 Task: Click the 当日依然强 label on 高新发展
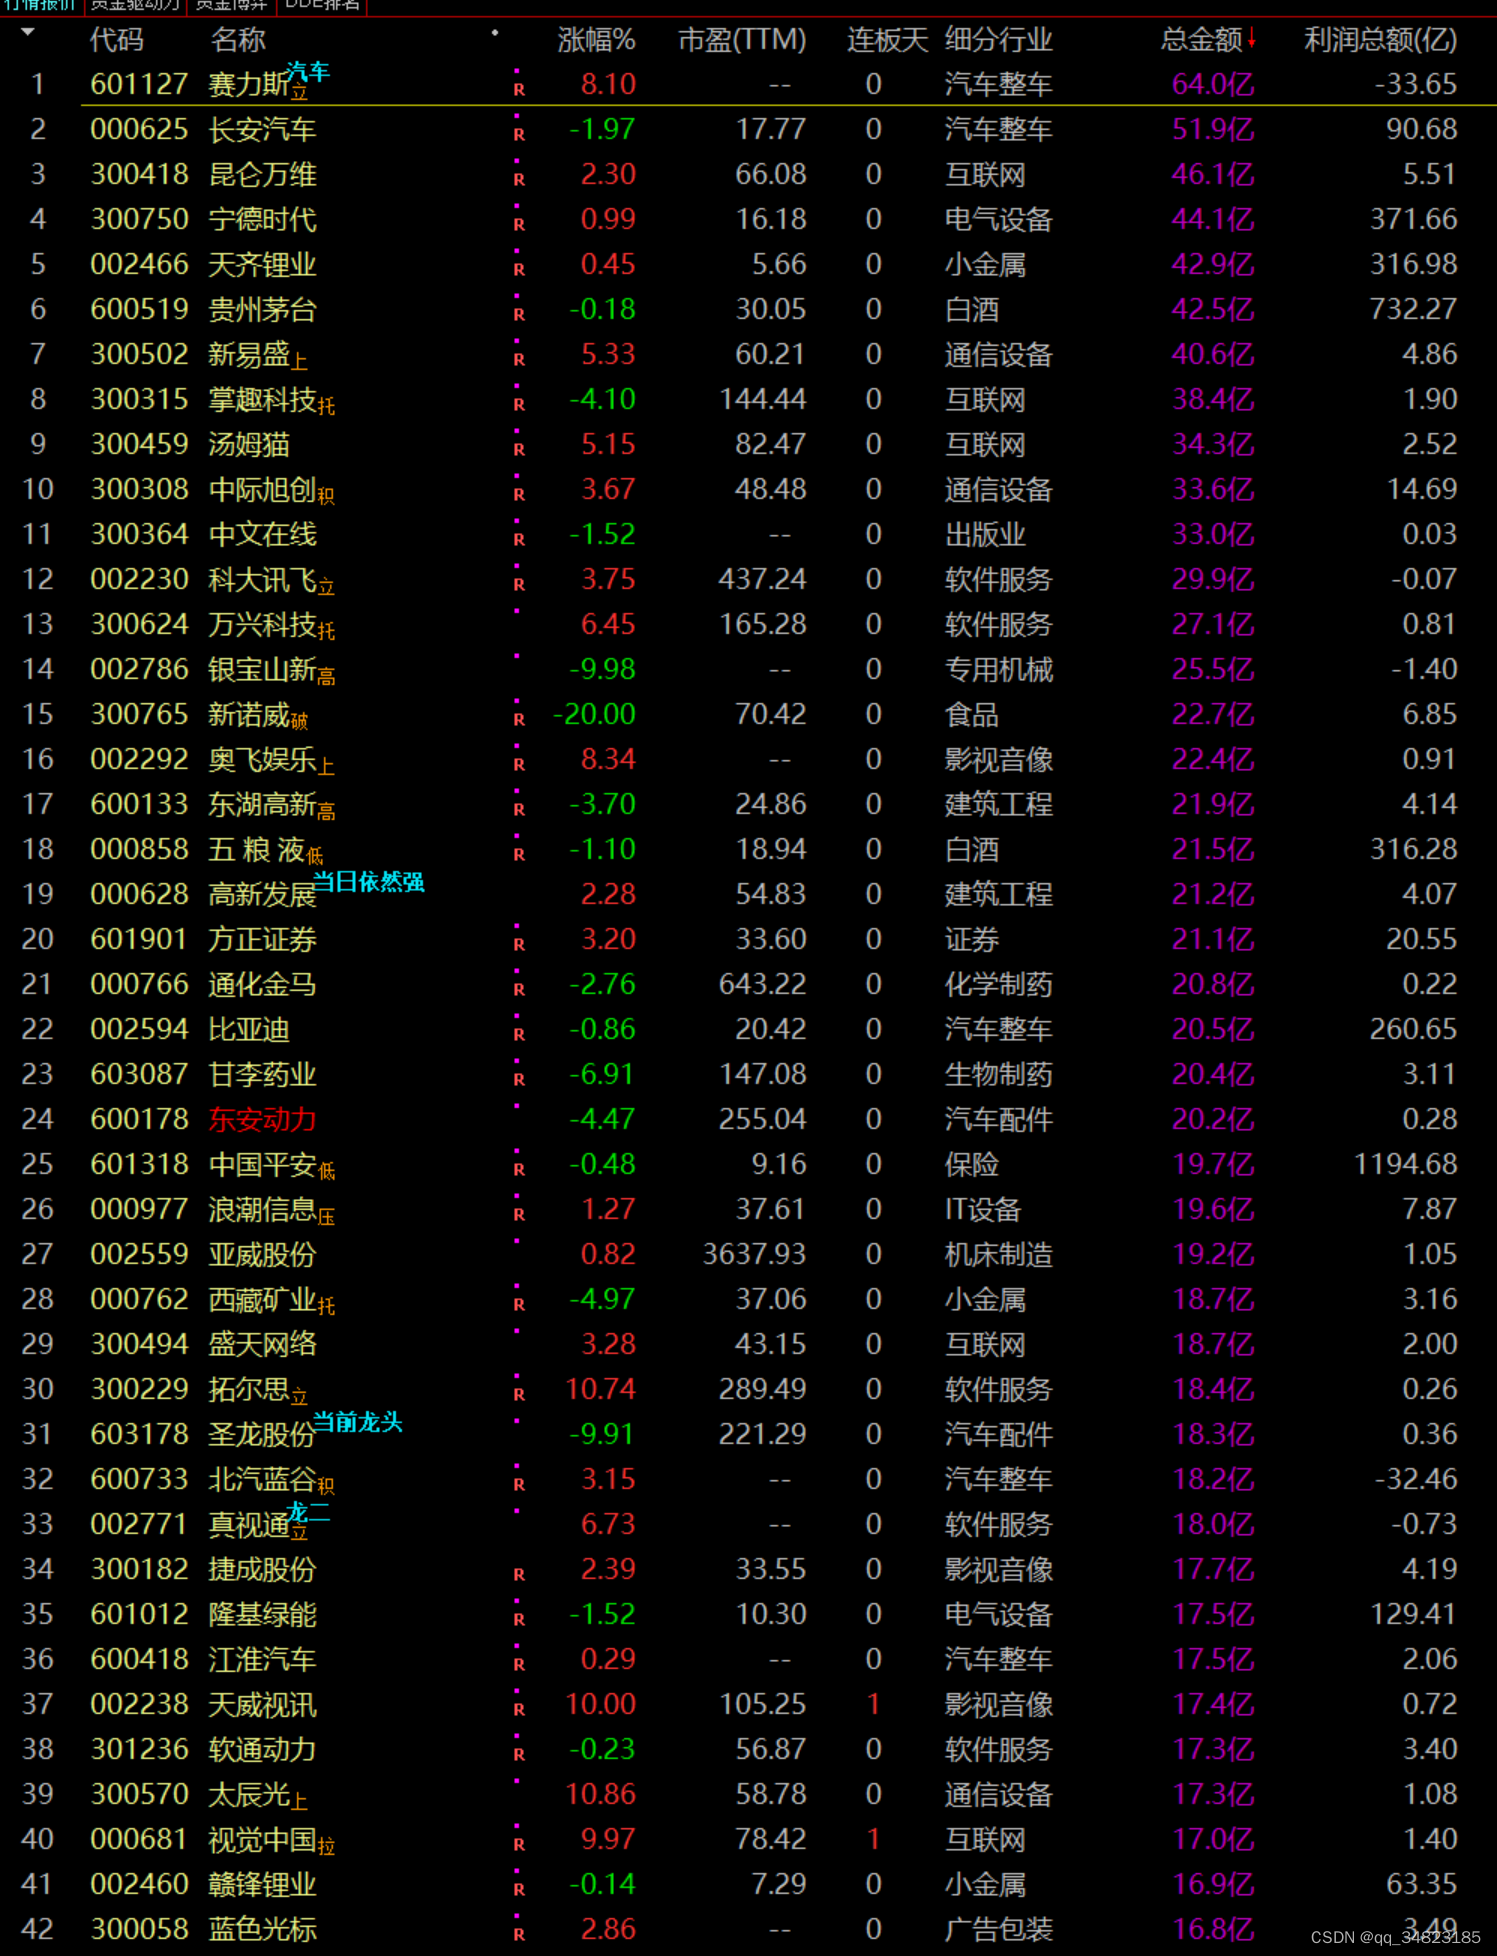[x=369, y=881]
